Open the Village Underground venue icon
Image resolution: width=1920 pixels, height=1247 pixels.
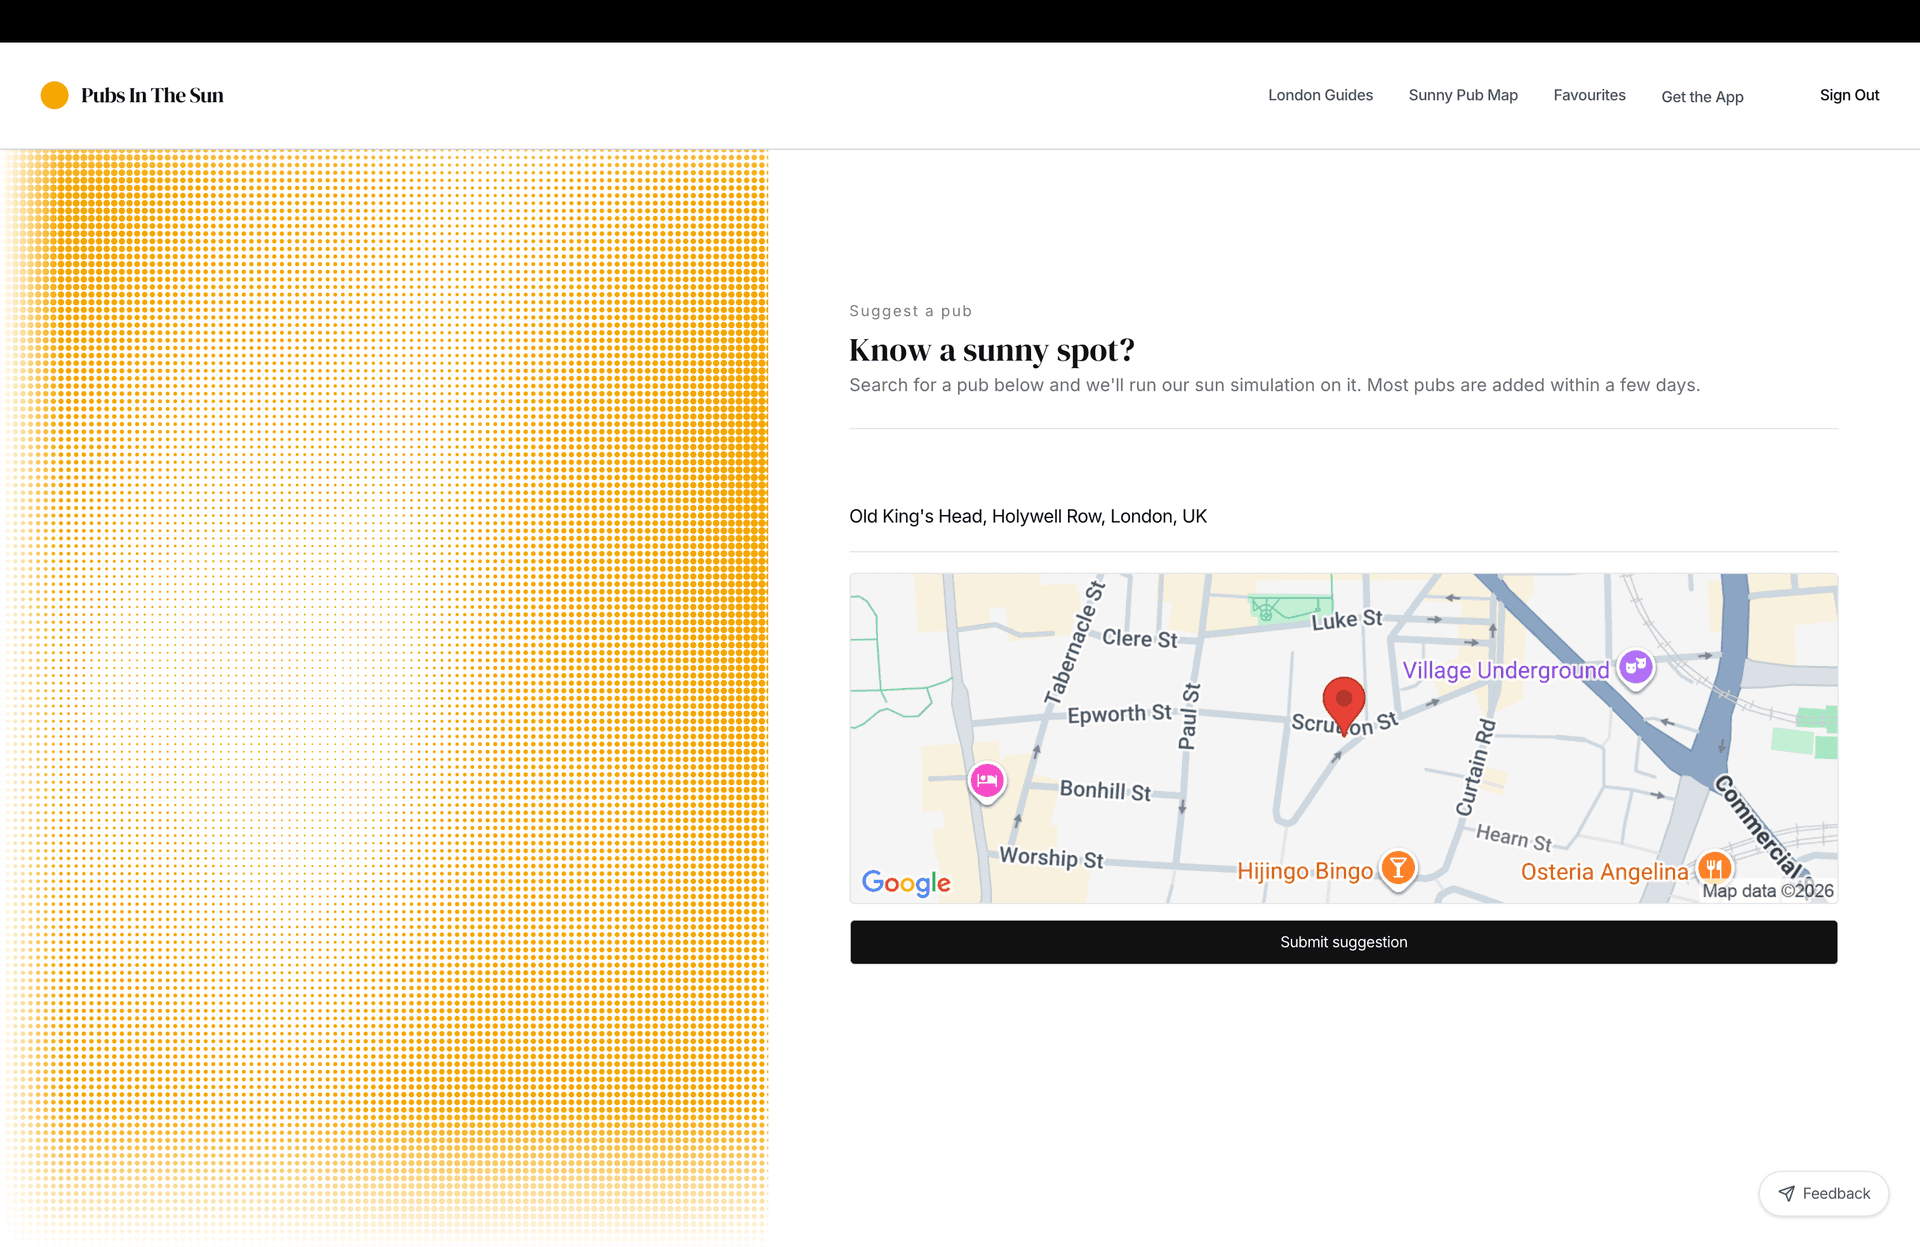(1636, 668)
